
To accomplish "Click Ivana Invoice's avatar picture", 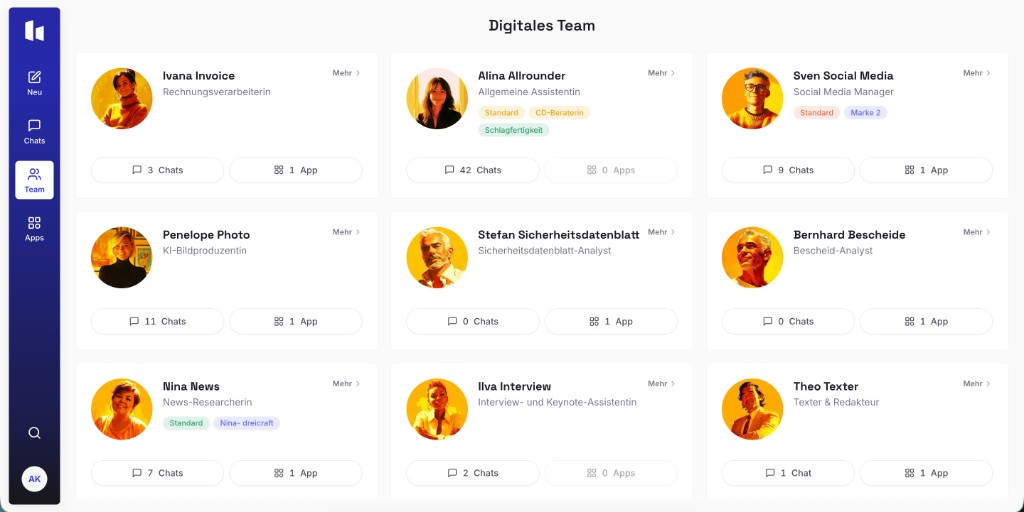I will pos(121,99).
